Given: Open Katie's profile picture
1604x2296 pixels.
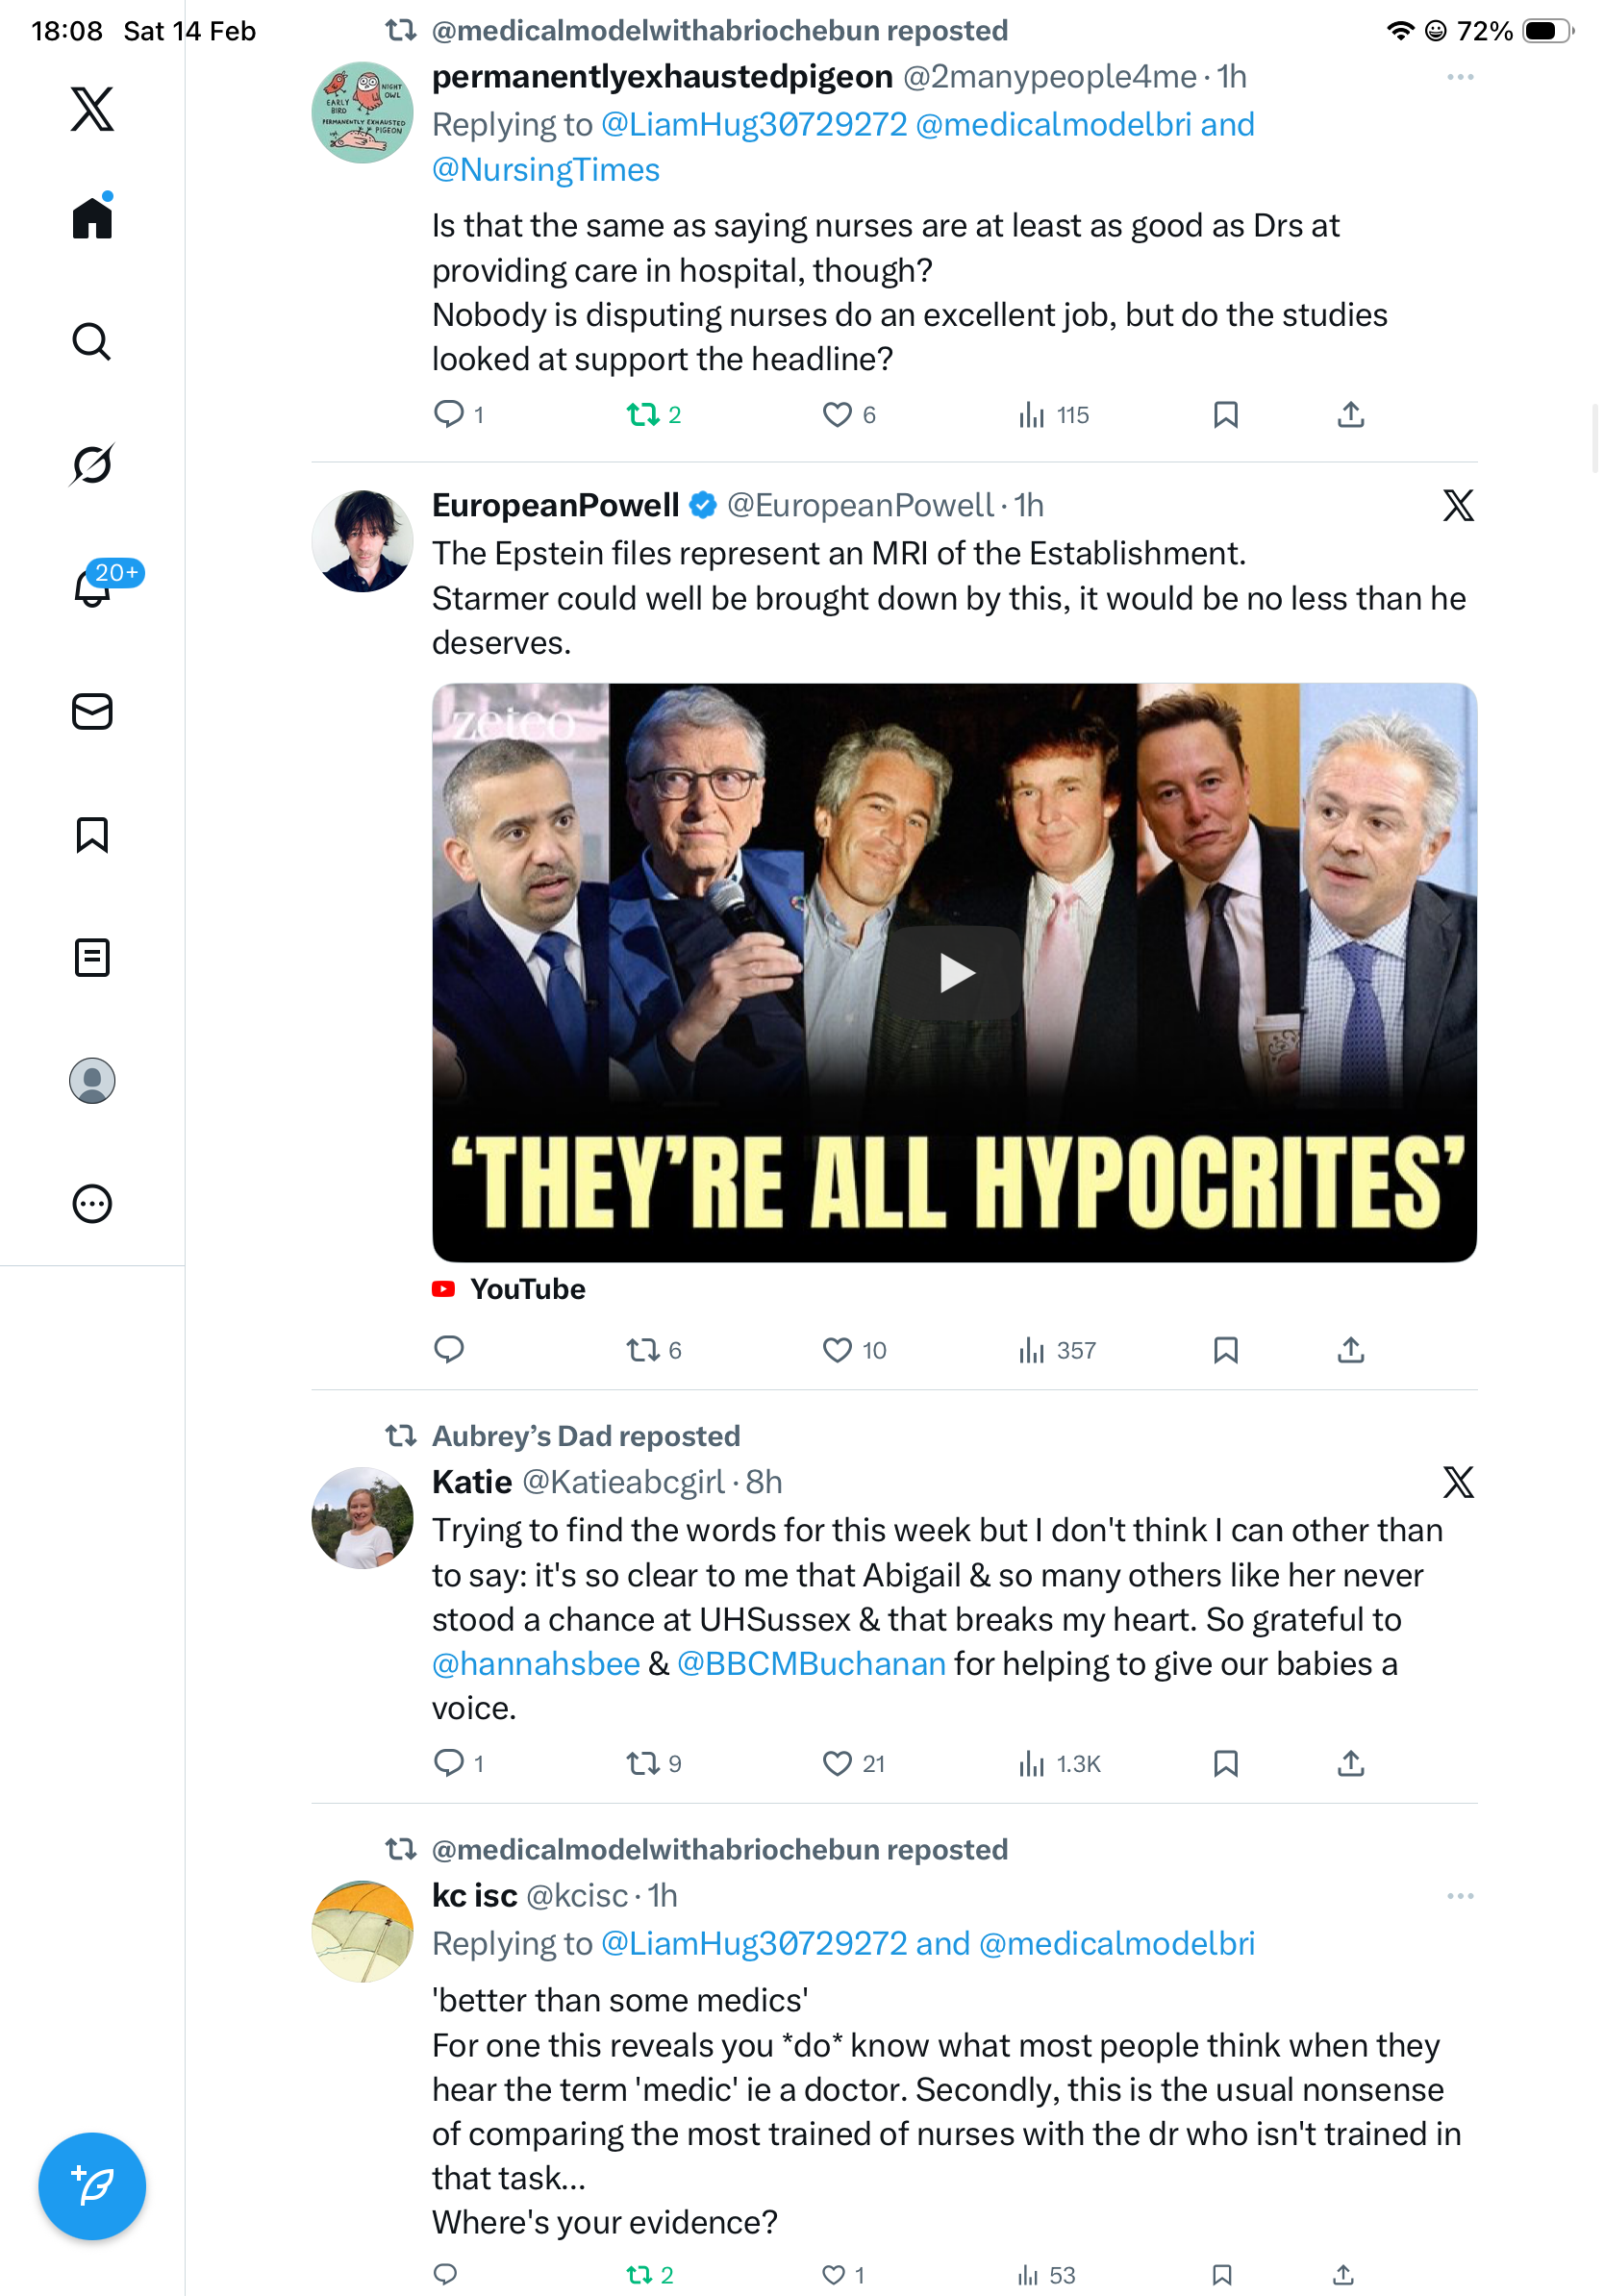Looking at the screenshot, I should 362,1517.
